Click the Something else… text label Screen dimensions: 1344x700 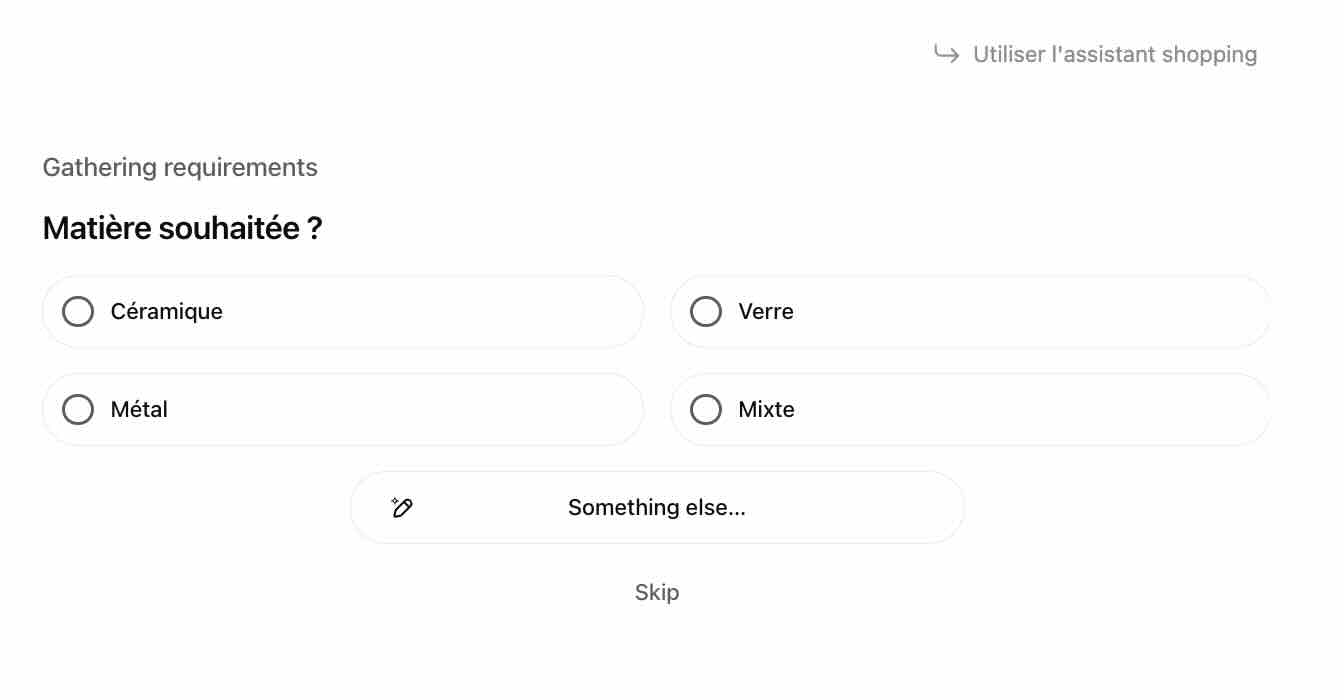(x=657, y=508)
